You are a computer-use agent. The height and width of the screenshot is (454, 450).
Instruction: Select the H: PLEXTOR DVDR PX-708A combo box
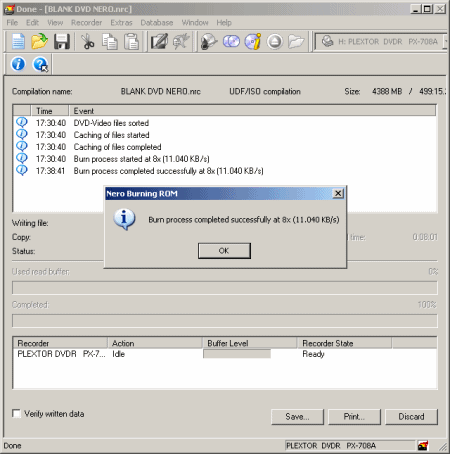coord(382,41)
